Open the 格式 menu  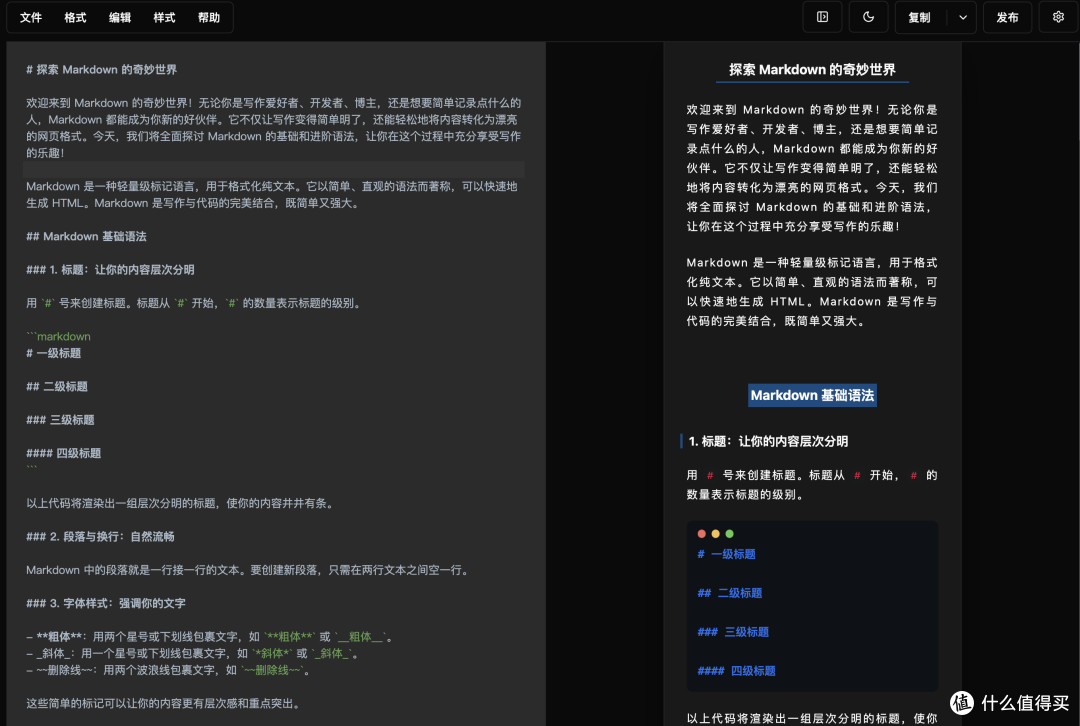coord(75,18)
